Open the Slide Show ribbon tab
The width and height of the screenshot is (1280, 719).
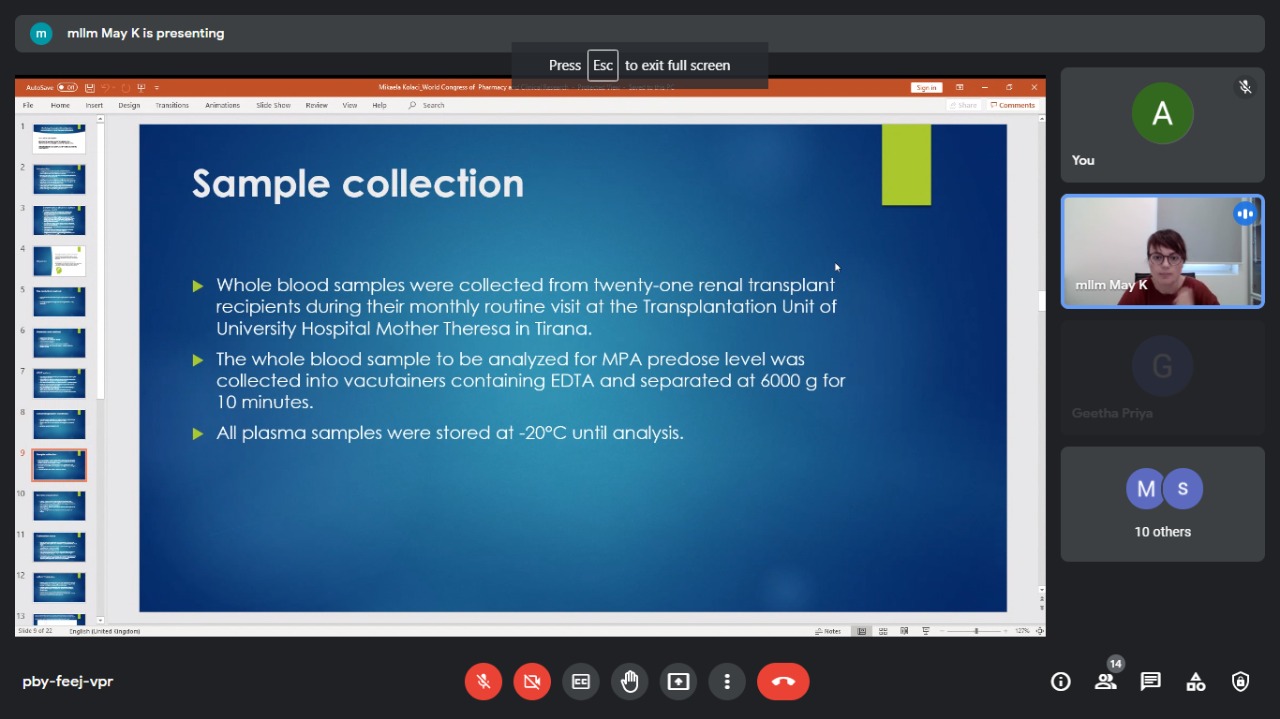coord(273,105)
